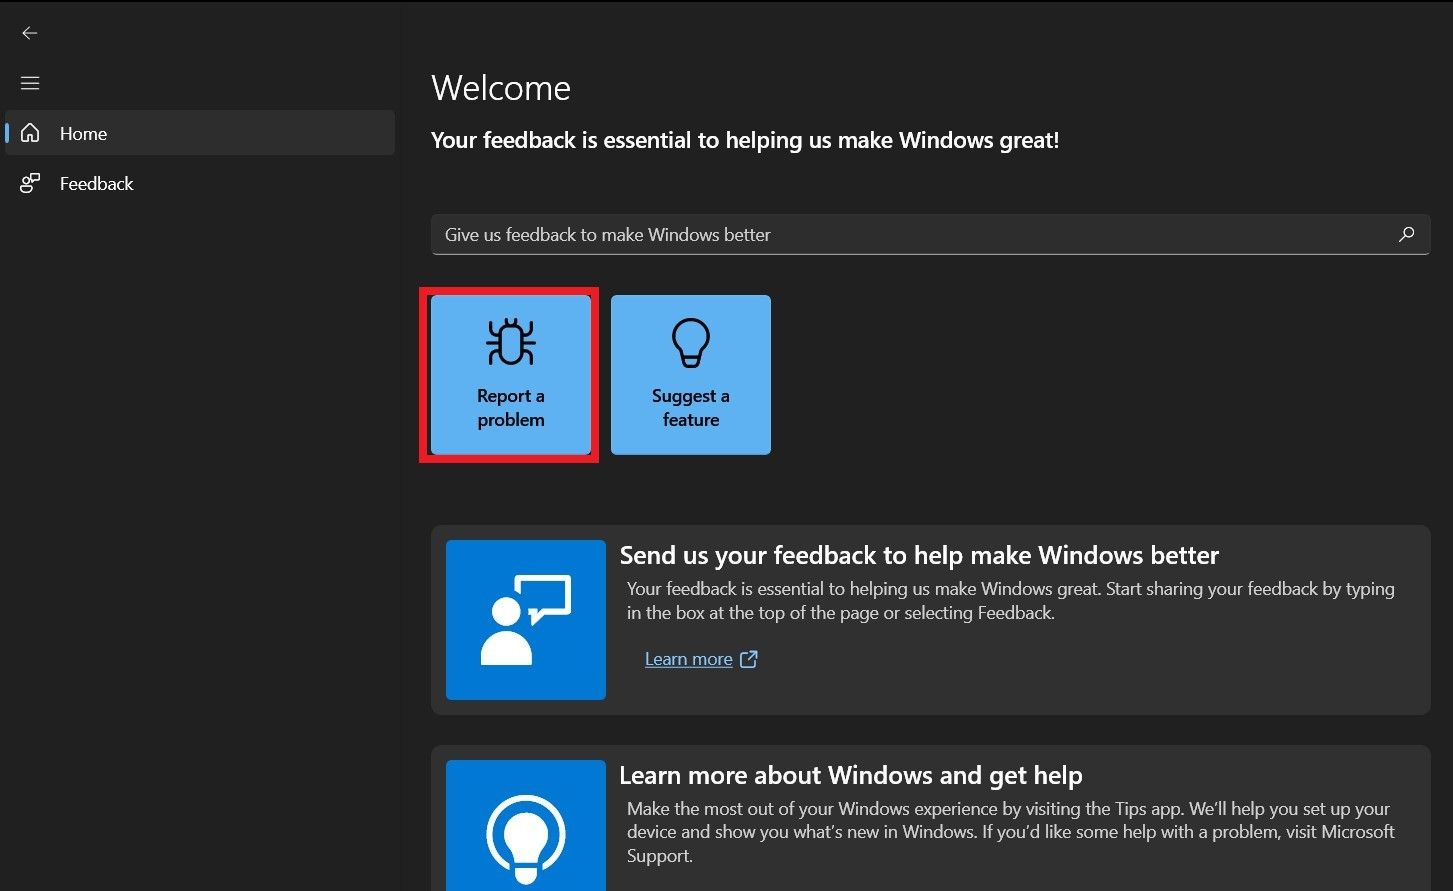The height and width of the screenshot is (891, 1453).
Task: Click the external link icon beside Learn more
Action: (749, 659)
